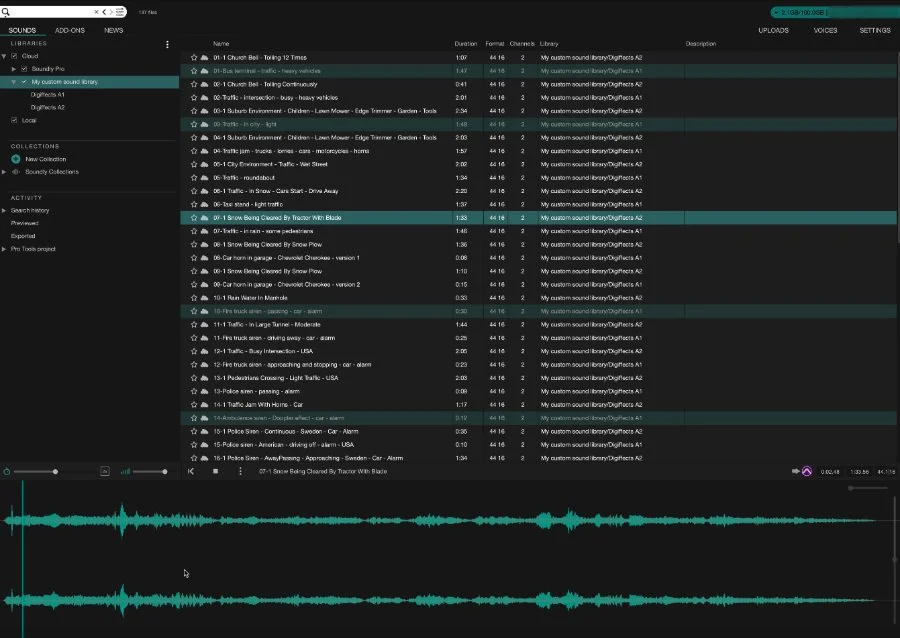Disable the Local library checkbox
The width and height of the screenshot is (900, 638).
click(x=14, y=120)
